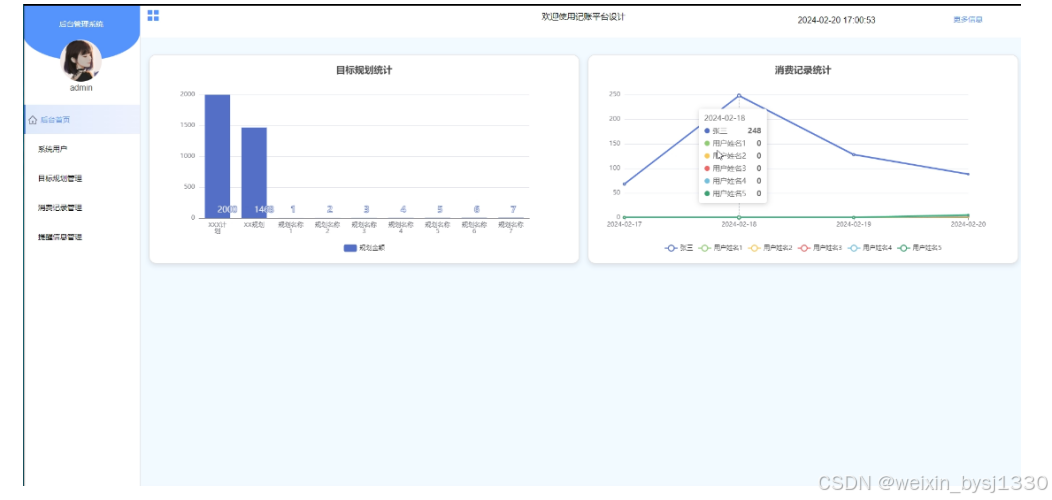Click the 张三 data point on 2024-02-20

click(968, 174)
